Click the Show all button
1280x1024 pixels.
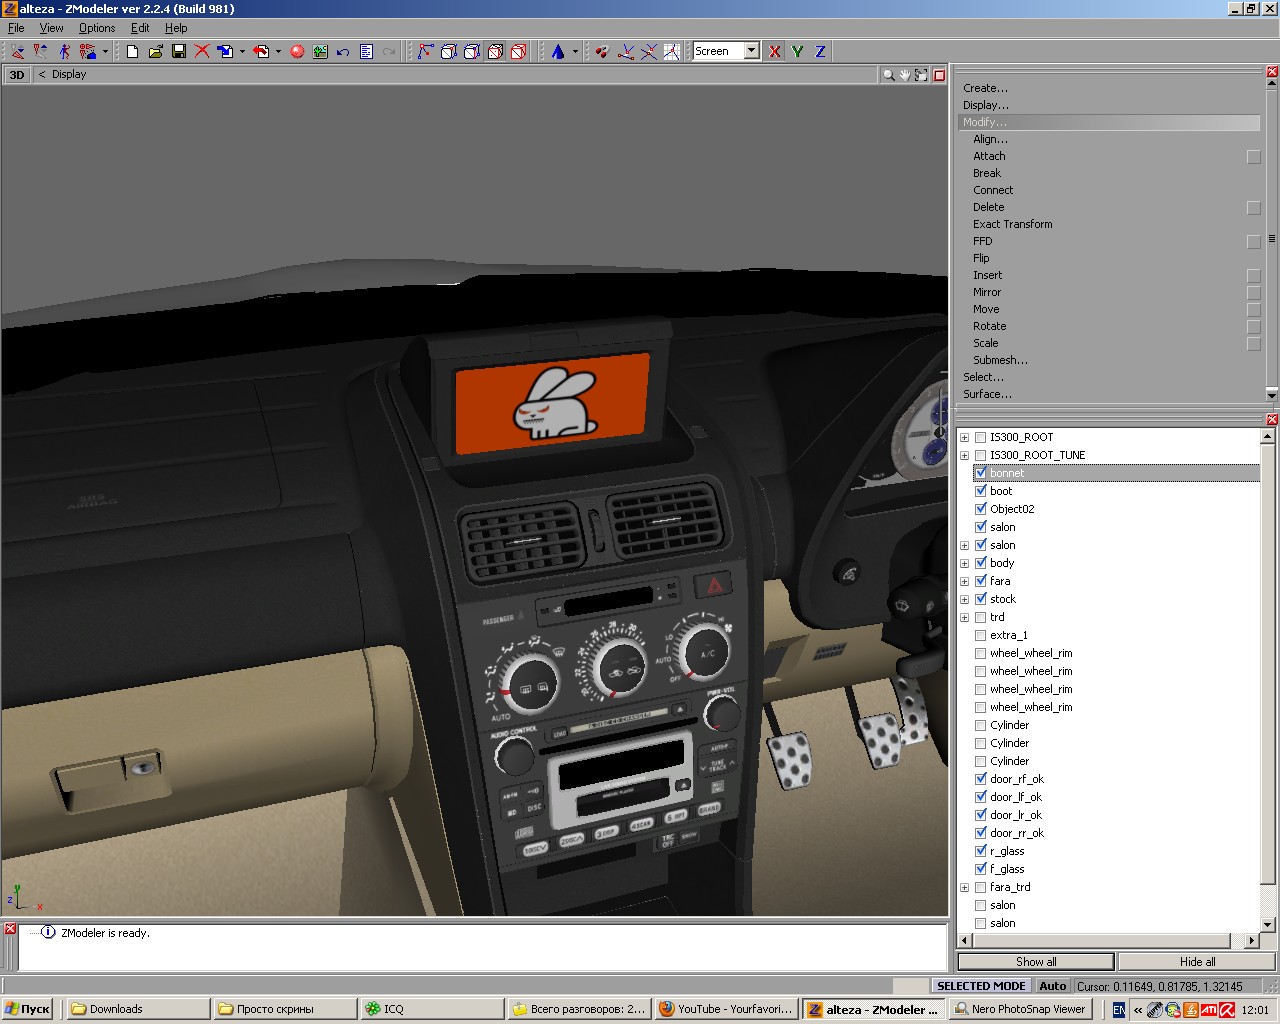(1036, 962)
